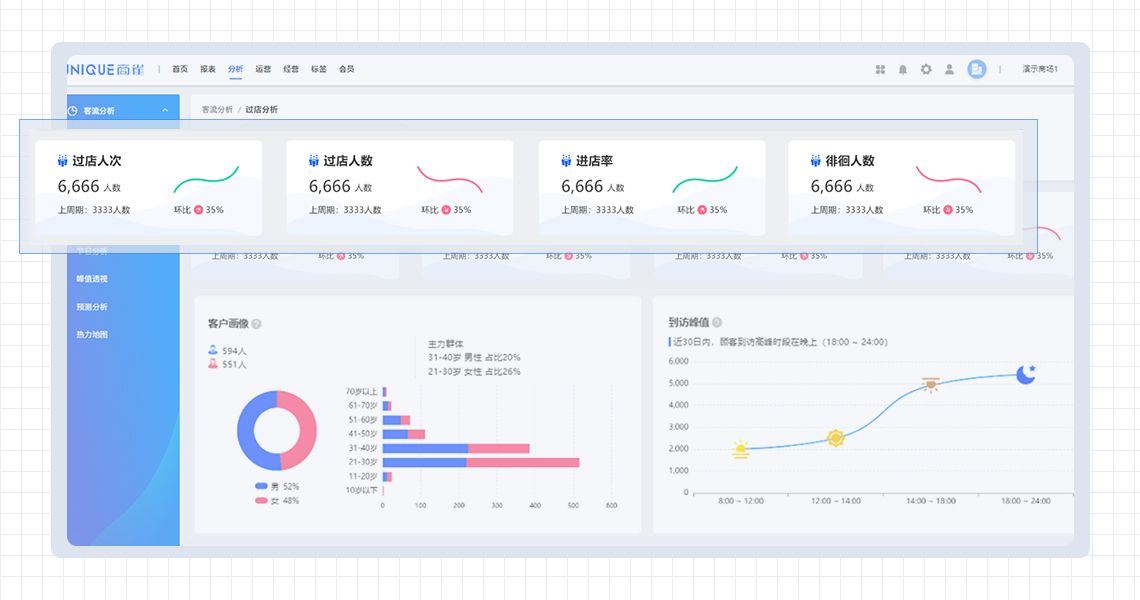Switch to the 分析 top navigation tab
Image resolution: width=1140 pixels, height=600 pixels.
235,70
